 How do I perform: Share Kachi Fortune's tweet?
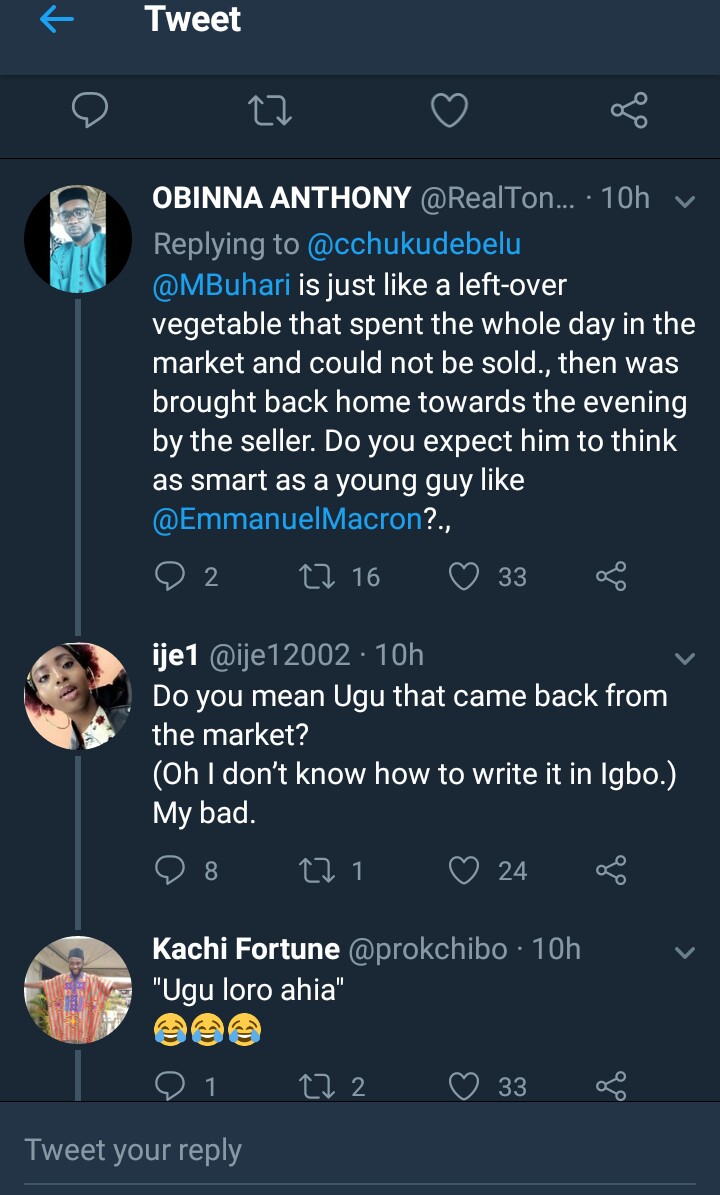(x=611, y=1086)
